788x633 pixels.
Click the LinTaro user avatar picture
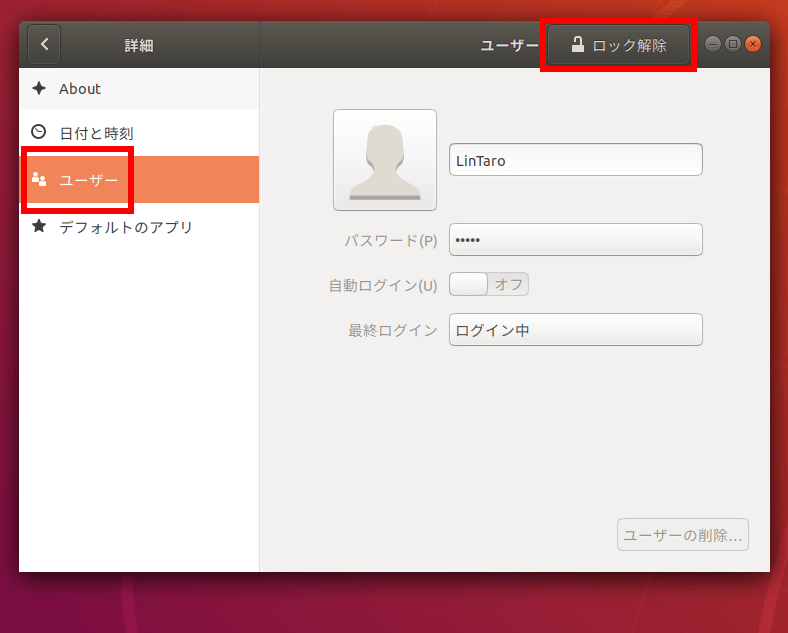[x=385, y=160]
